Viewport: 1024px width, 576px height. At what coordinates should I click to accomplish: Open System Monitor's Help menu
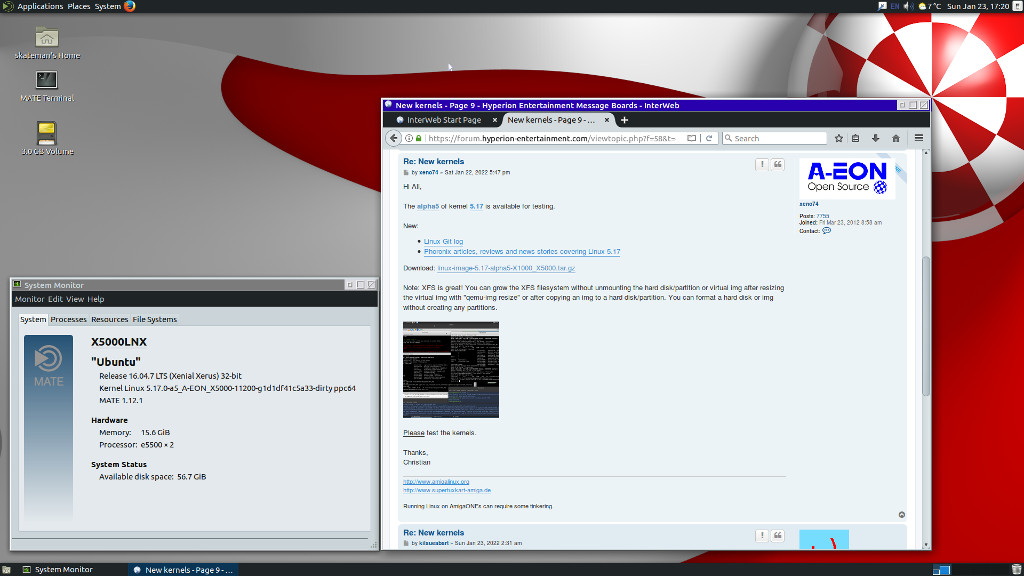(x=95, y=299)
